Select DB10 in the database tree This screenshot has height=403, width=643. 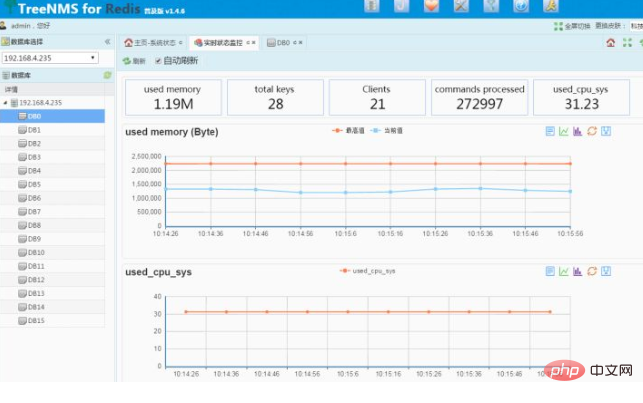pos(52,252)
